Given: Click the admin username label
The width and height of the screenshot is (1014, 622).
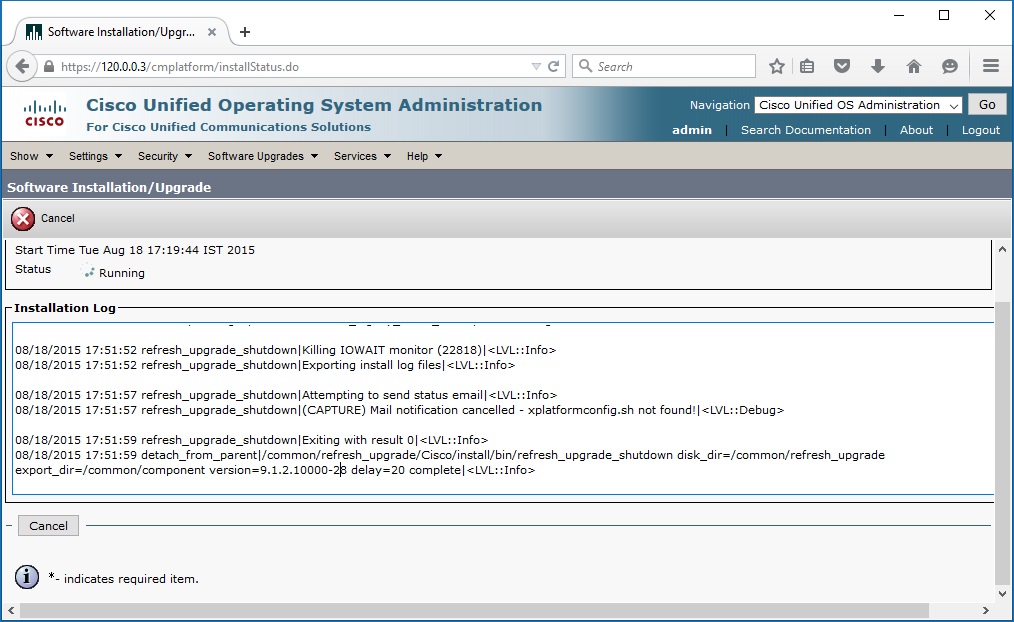Looking at the screenshot, I should point(691,130).
